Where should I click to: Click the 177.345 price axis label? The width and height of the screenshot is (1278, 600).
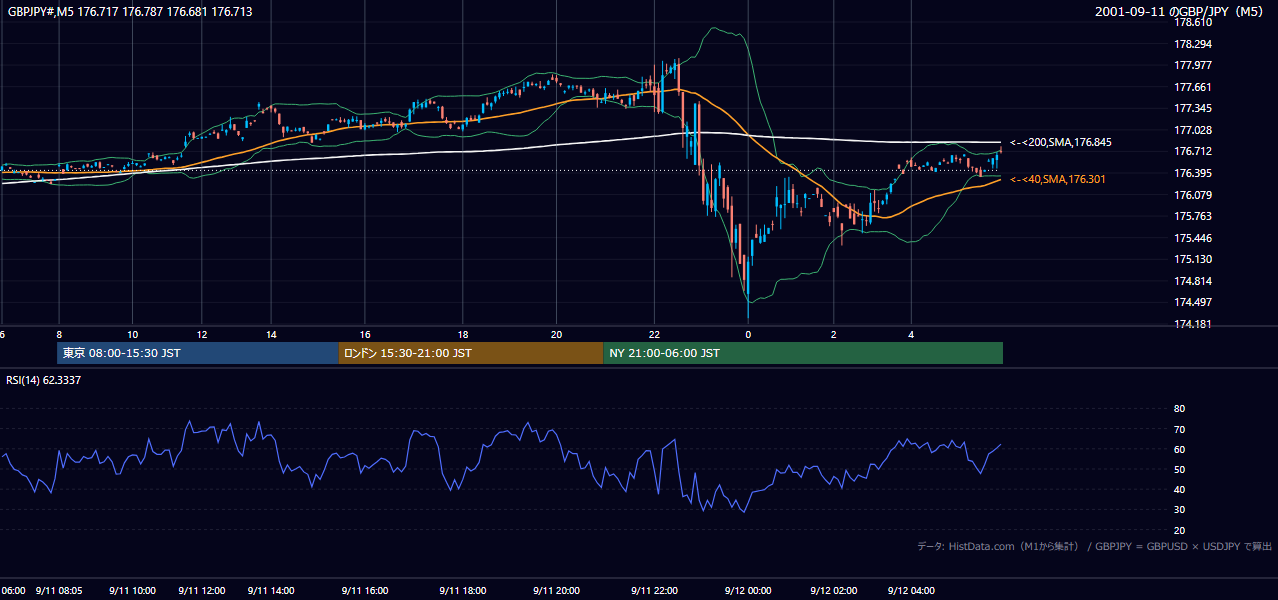(1192, 108)
